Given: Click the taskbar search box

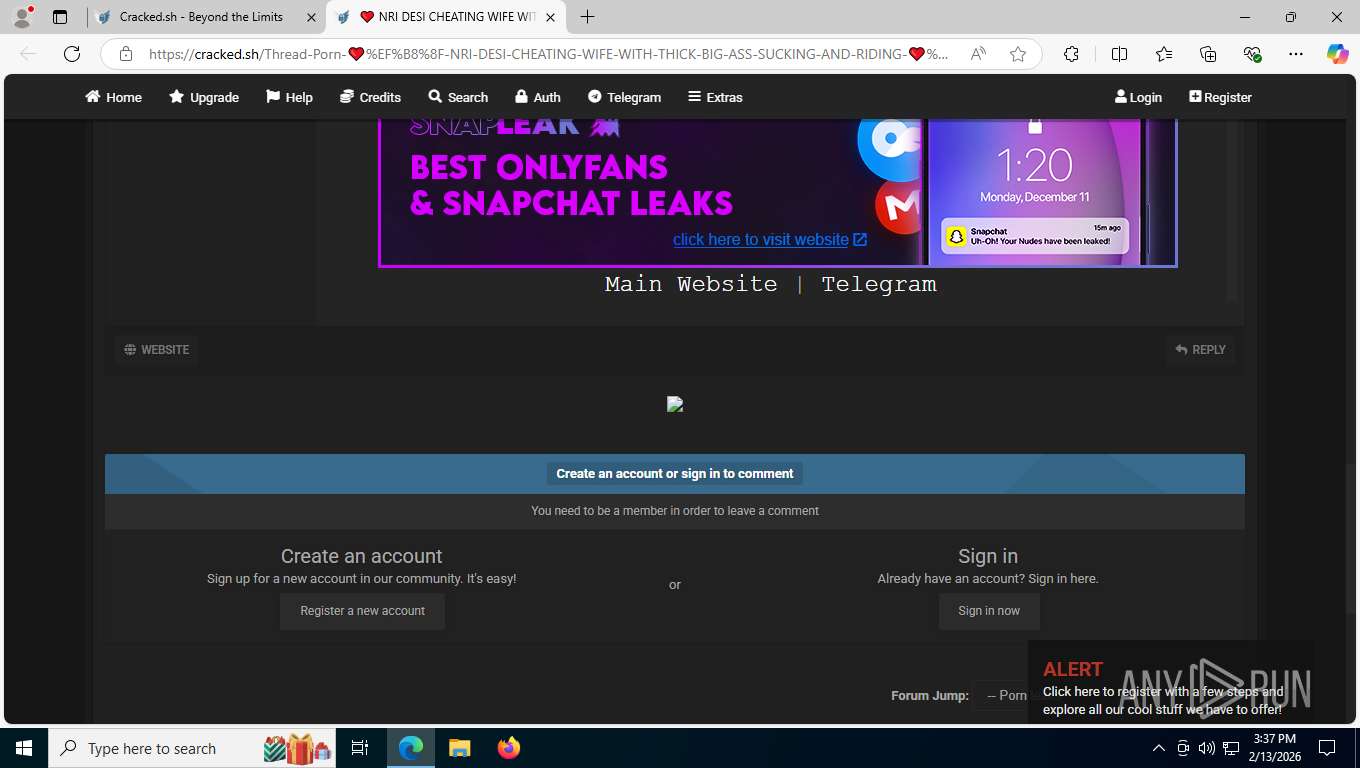Looking at the screenshot, I should 193,748.
